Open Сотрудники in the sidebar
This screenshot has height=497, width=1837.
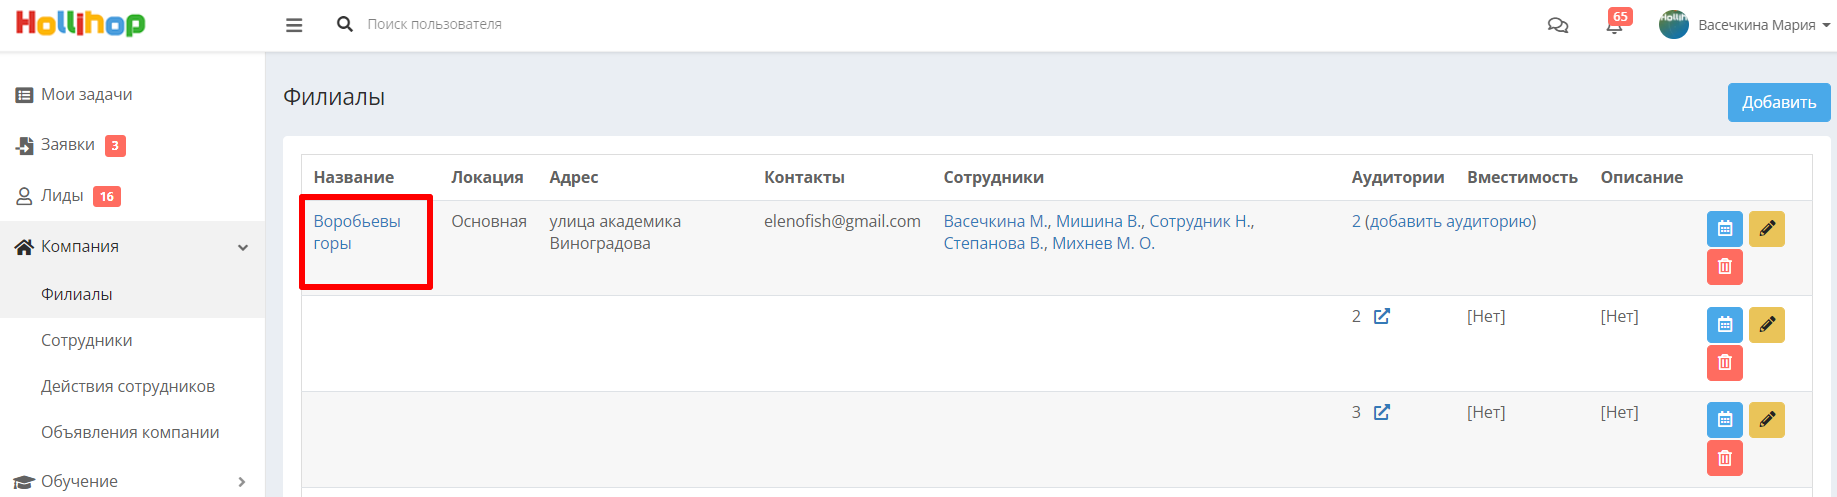click(87, 340)
